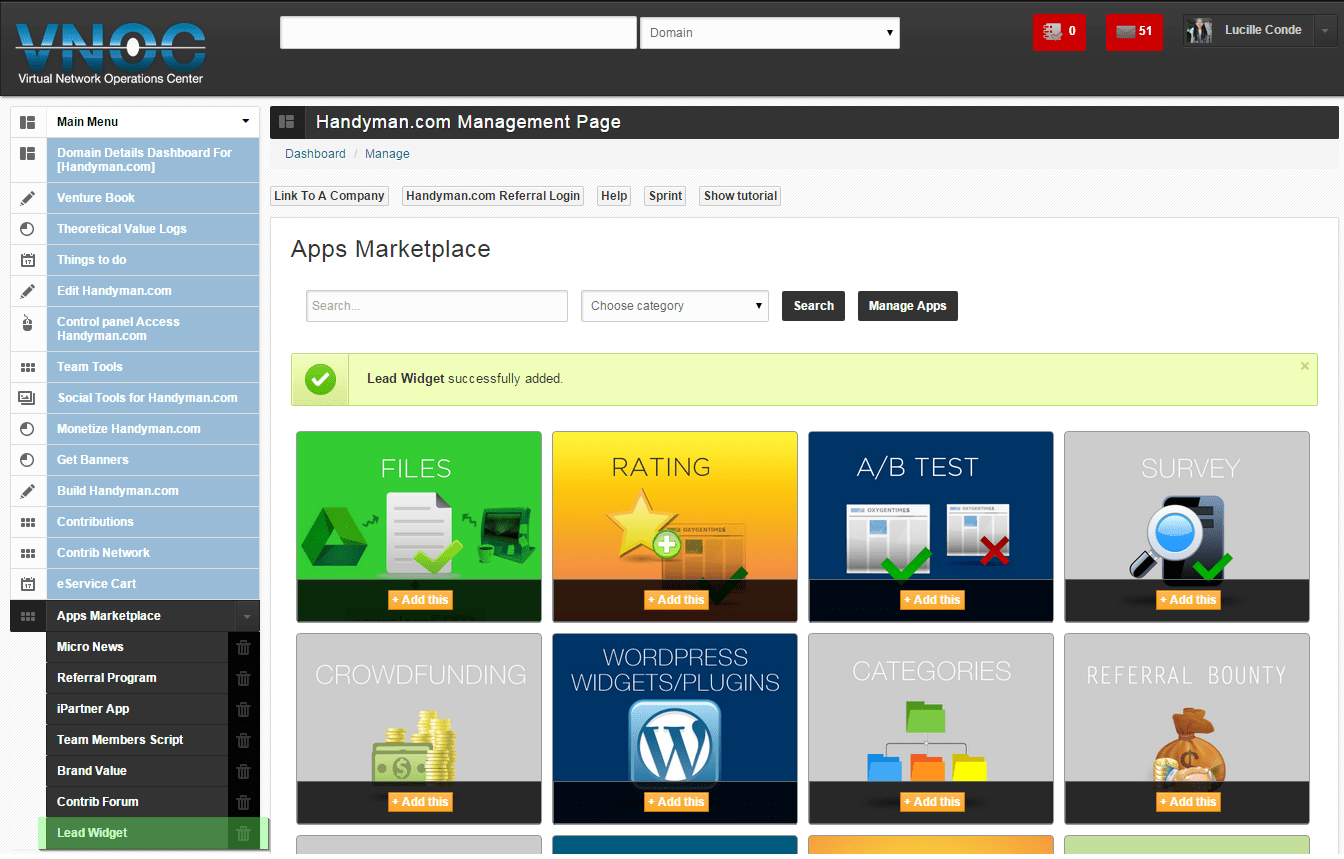
Task: Add the Crowdfunding app
Action: point(421,802)
